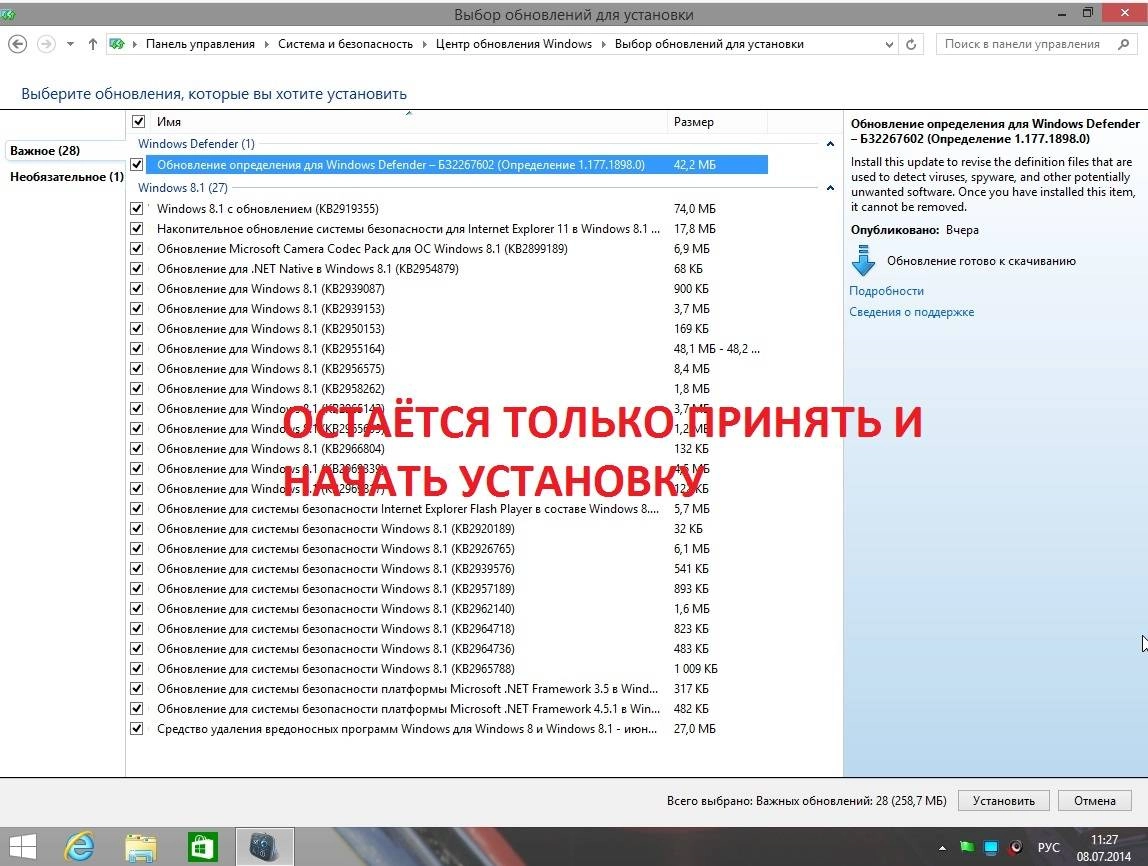Viewport: 1148px width, 866px height.
Task: Sort by the Имя column header
Action: 409,122
